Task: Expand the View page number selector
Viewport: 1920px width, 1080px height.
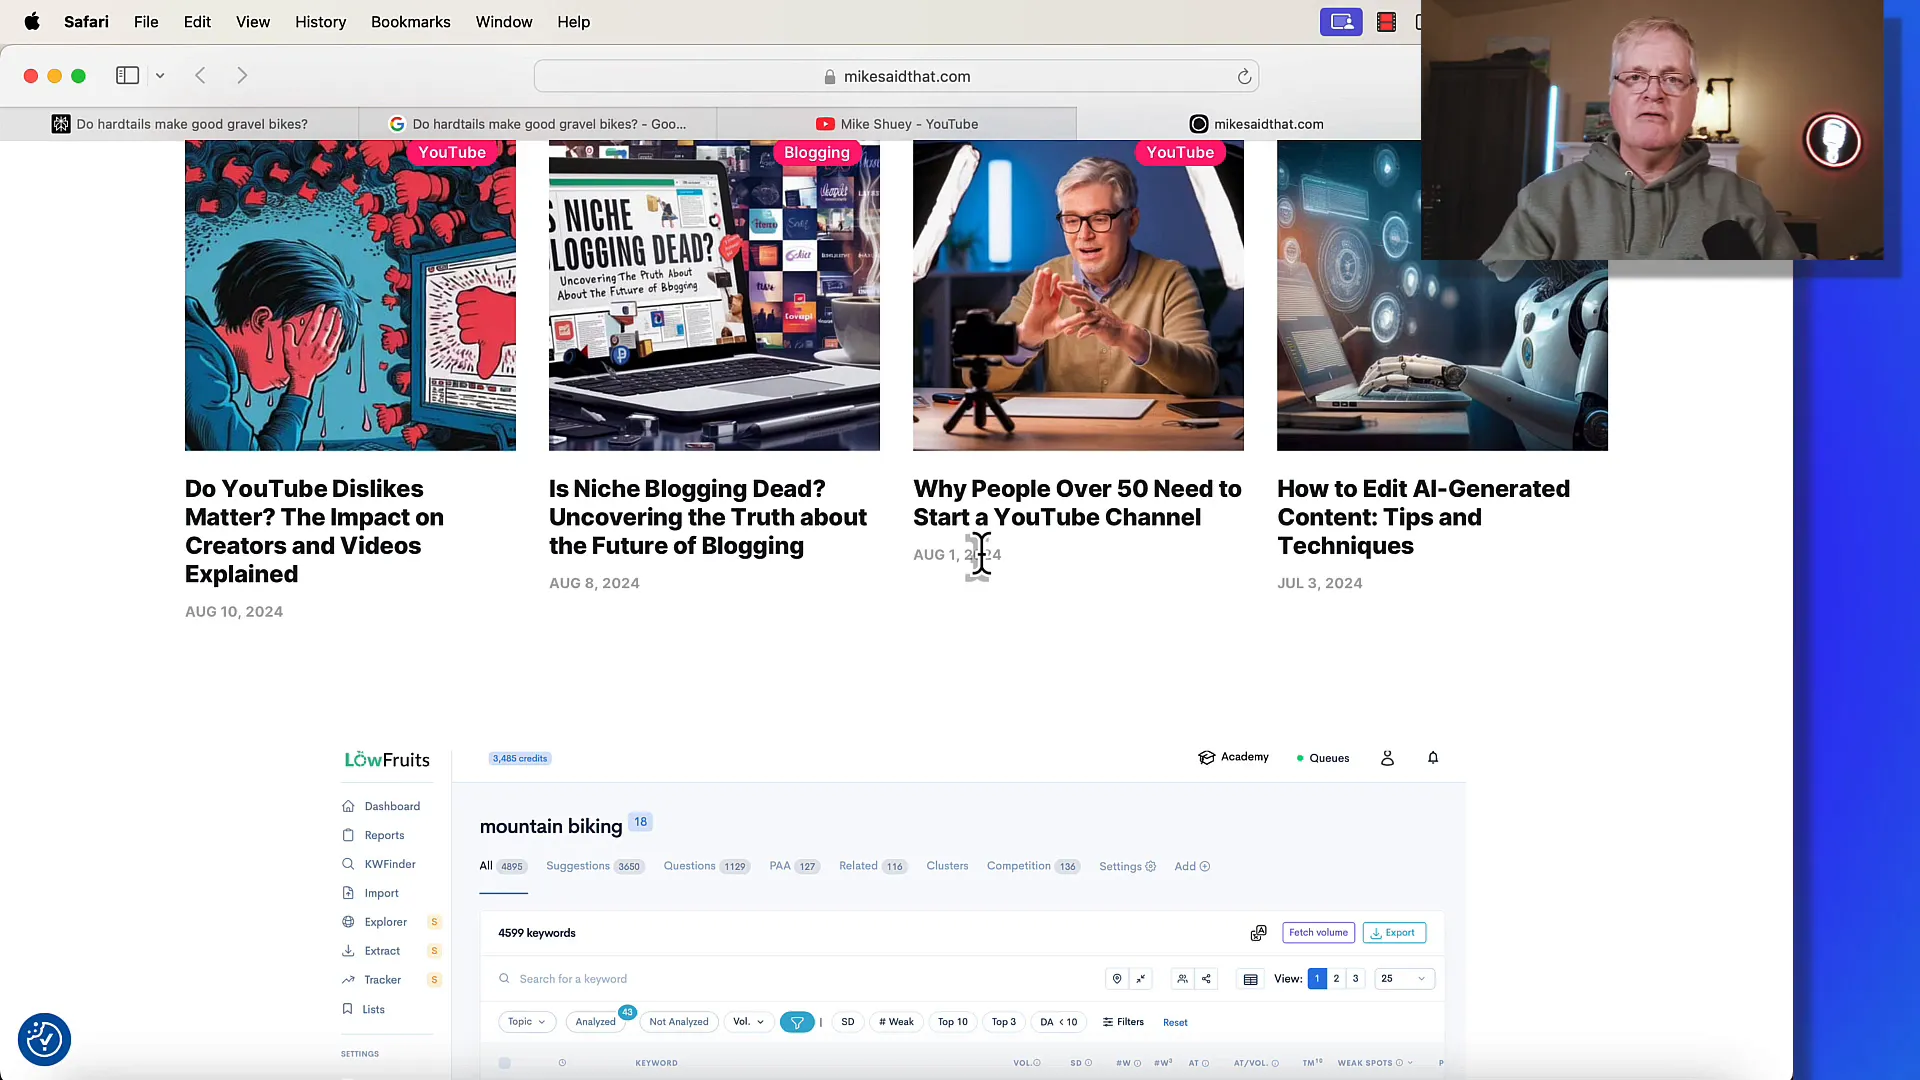Action: tap(1402, 978)
